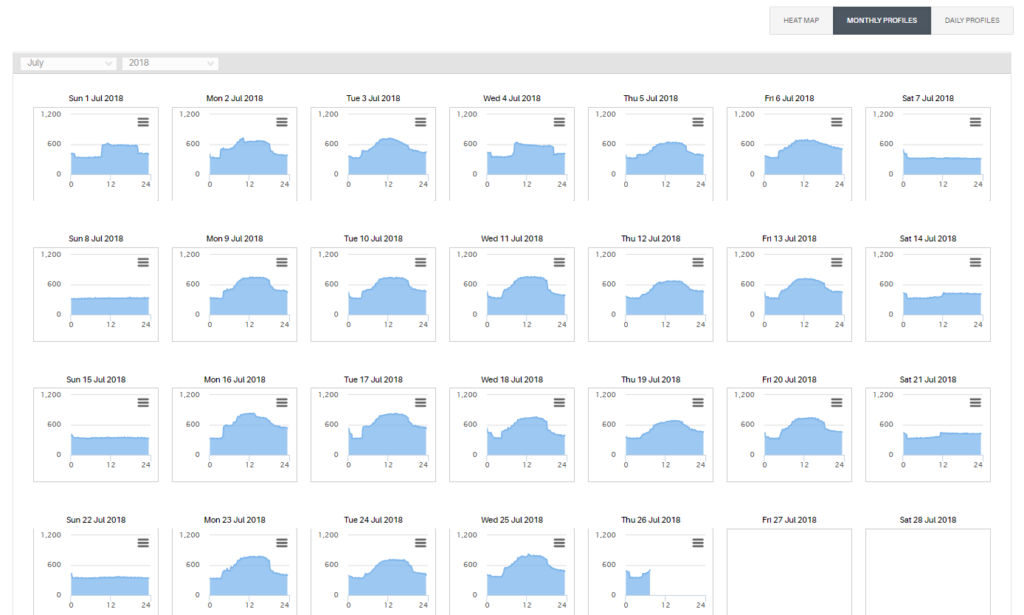The height and width of the screenshot is (615, 1024).
Task: Click the 1,200 axis label on Sun 8 Jul
Action: tap(49, 254)
